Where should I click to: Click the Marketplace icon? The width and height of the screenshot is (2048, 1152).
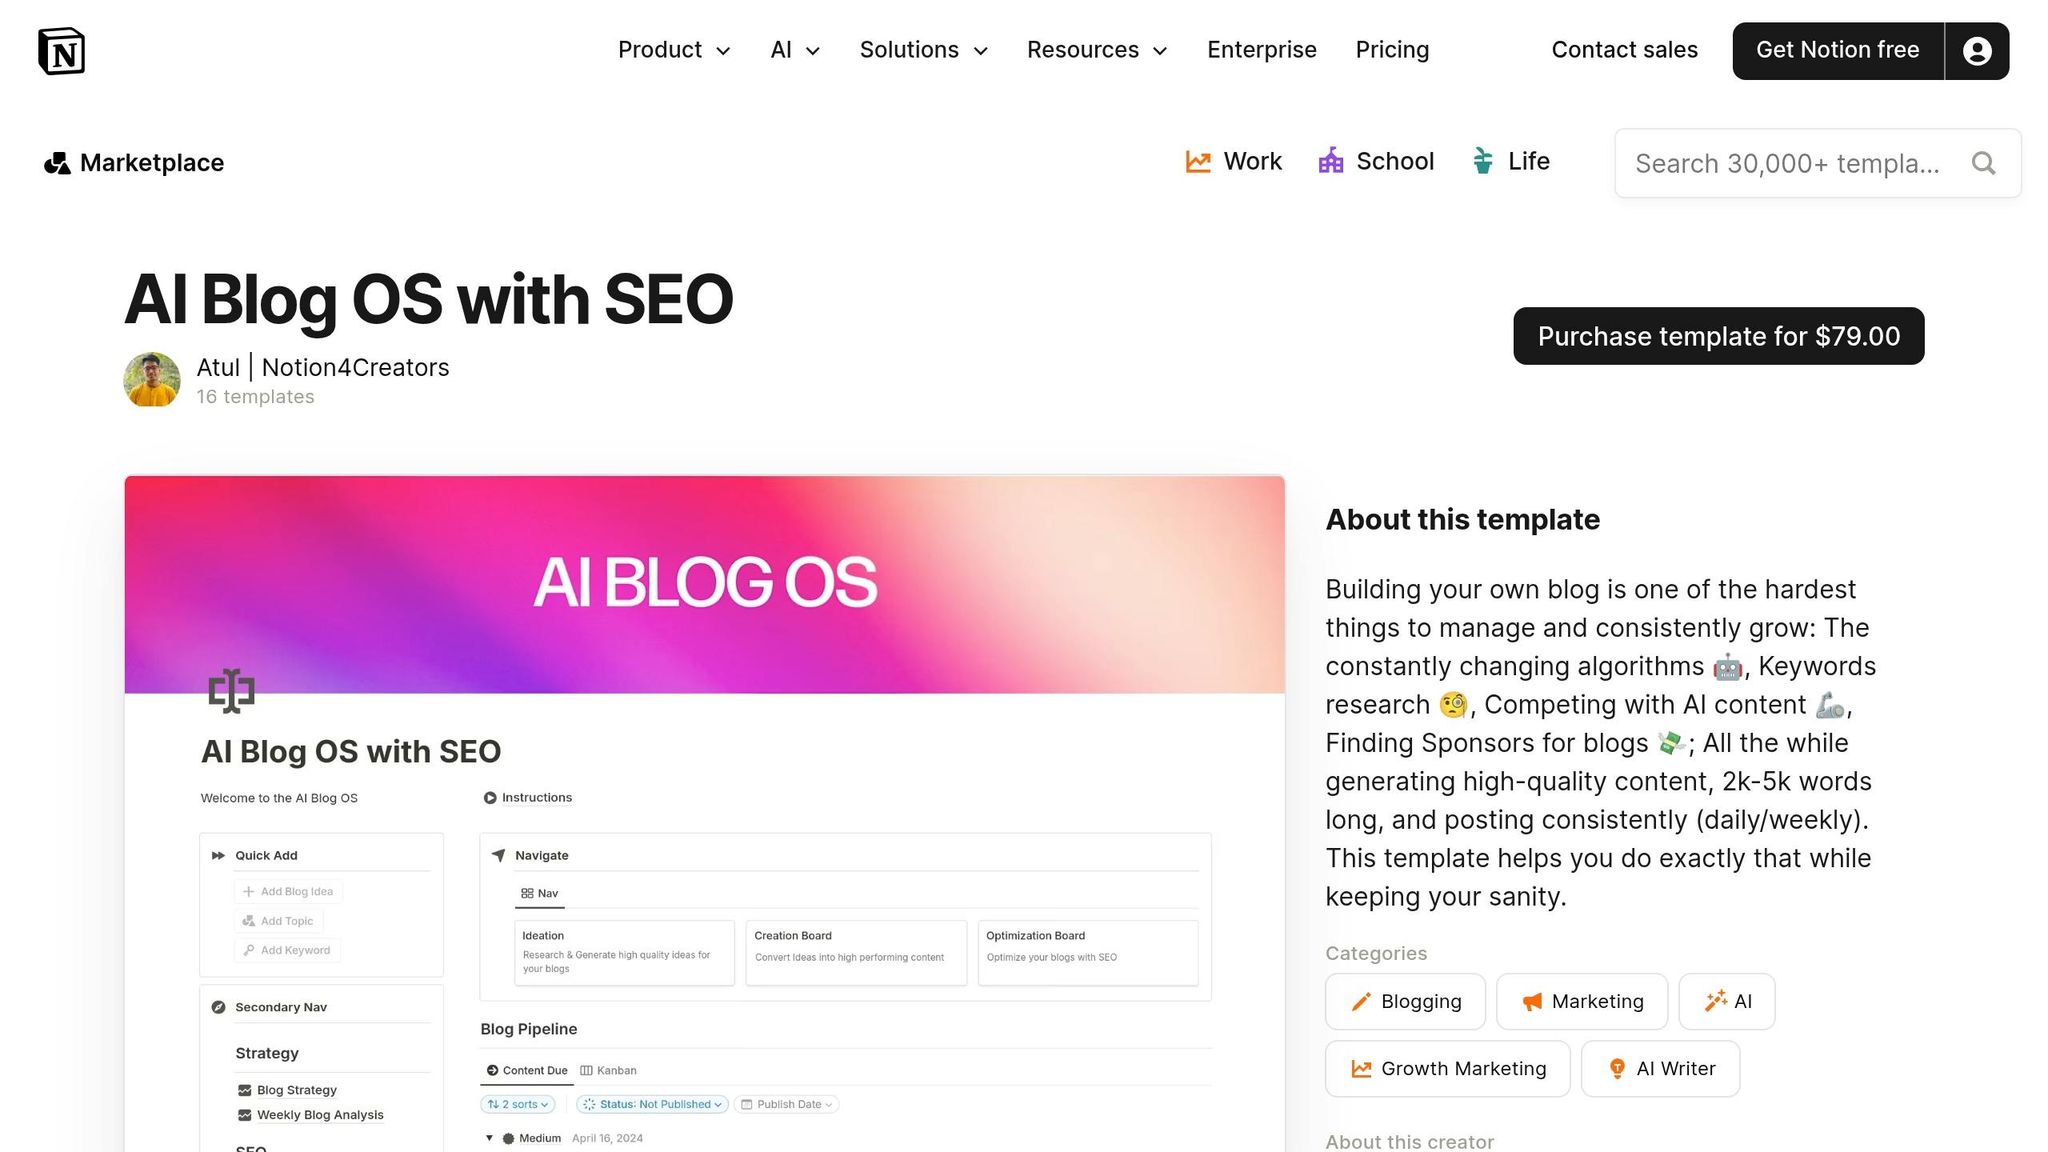(56, 162)
